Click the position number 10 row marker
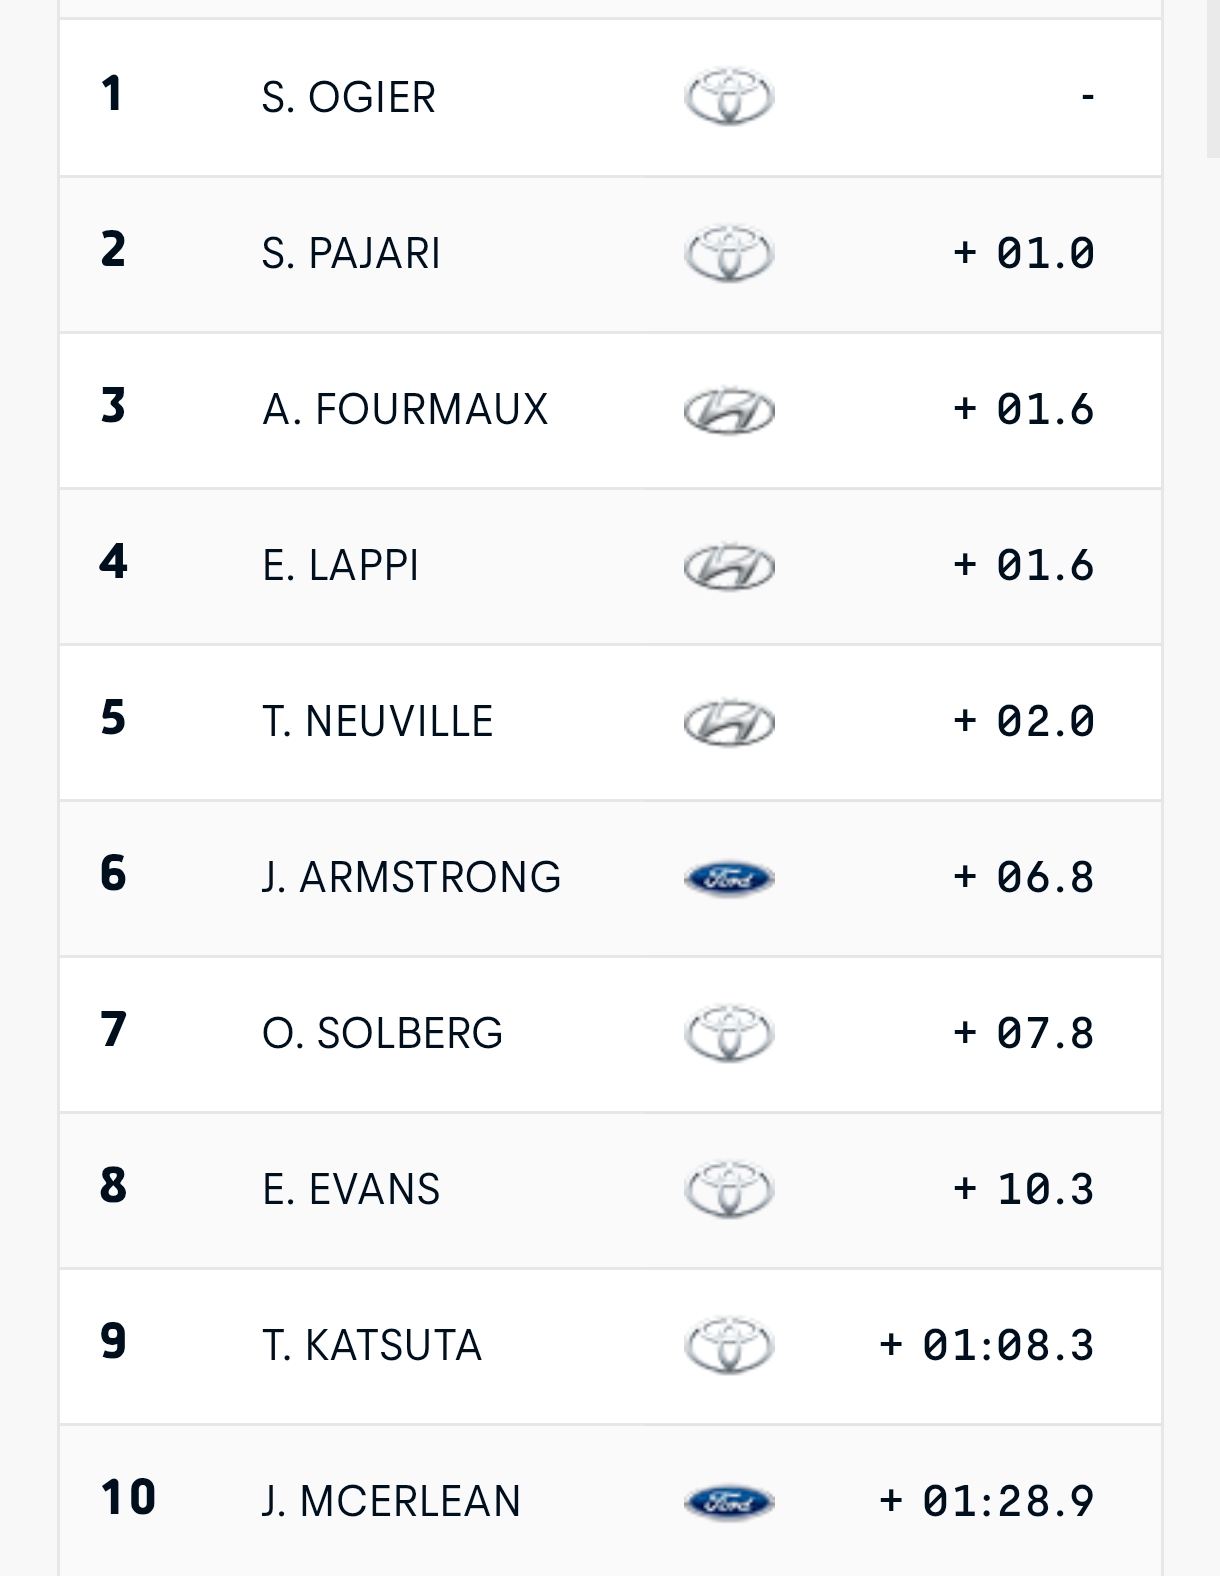Image resolution: width=1220 pixels, height=1576 pixels. coord(128,1498)
